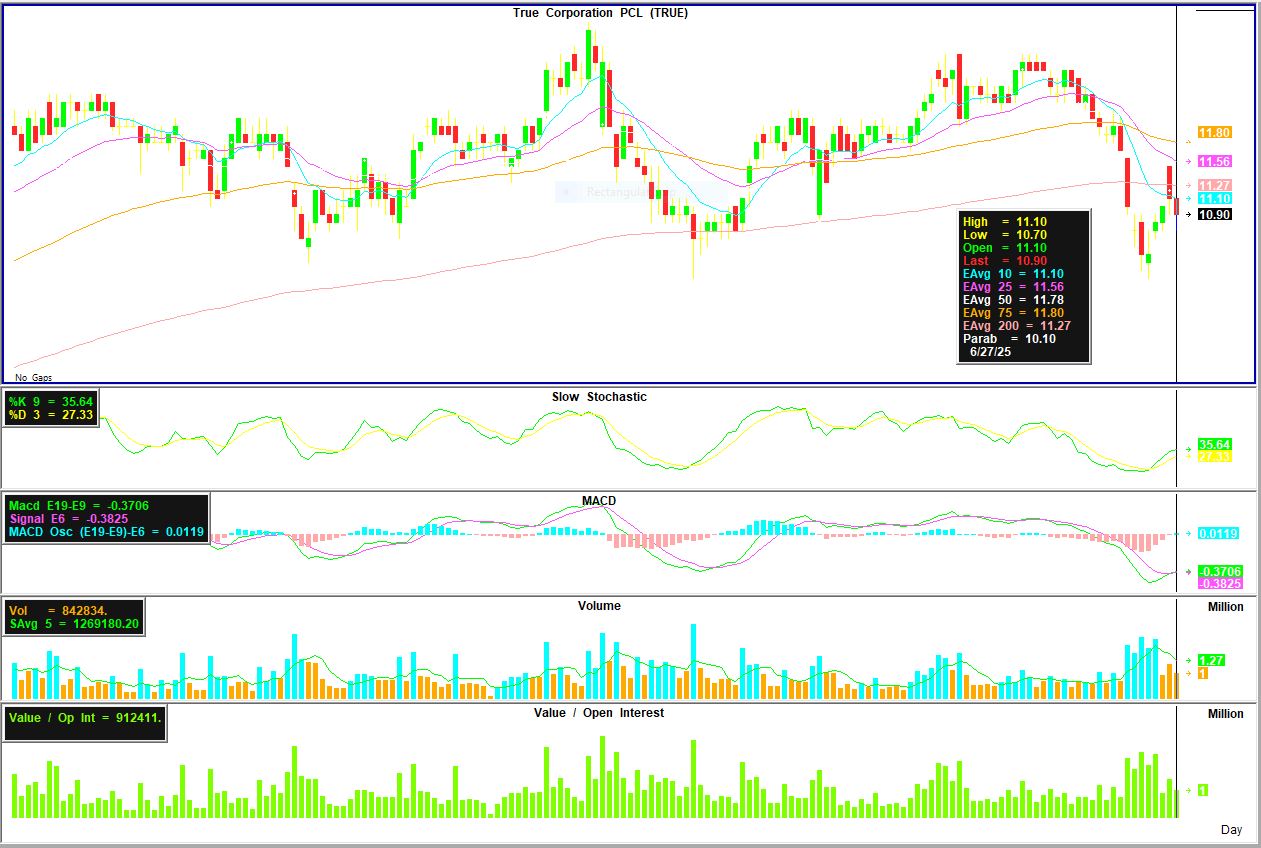Click "Million" unit label in Volume panel
The width and height of the screenshot is (1261, 848).
tap(1226, 607)
